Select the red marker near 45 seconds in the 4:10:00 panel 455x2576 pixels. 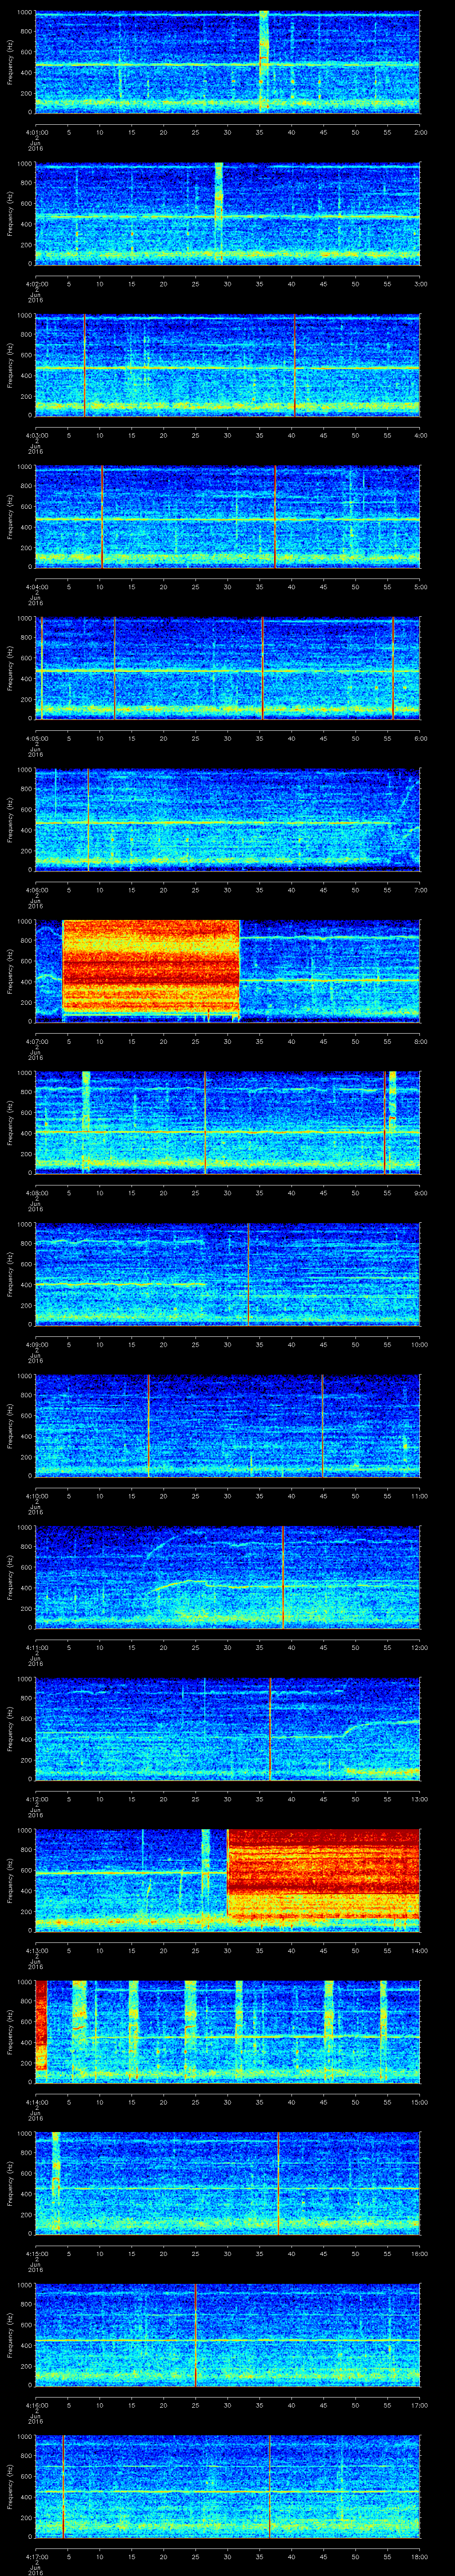323,1425
